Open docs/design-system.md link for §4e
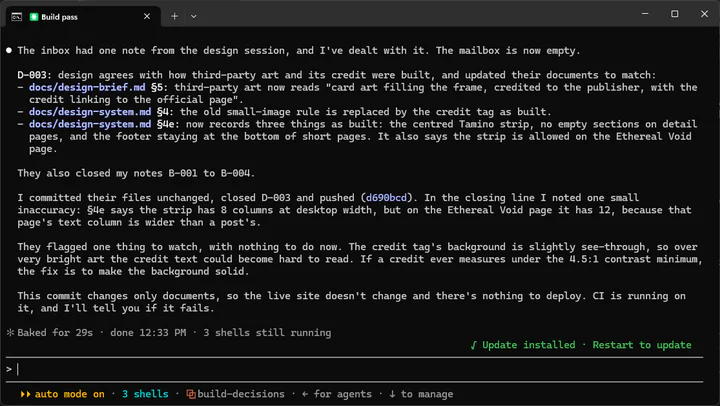Screen dimensions: 720x406 (90, 124)
